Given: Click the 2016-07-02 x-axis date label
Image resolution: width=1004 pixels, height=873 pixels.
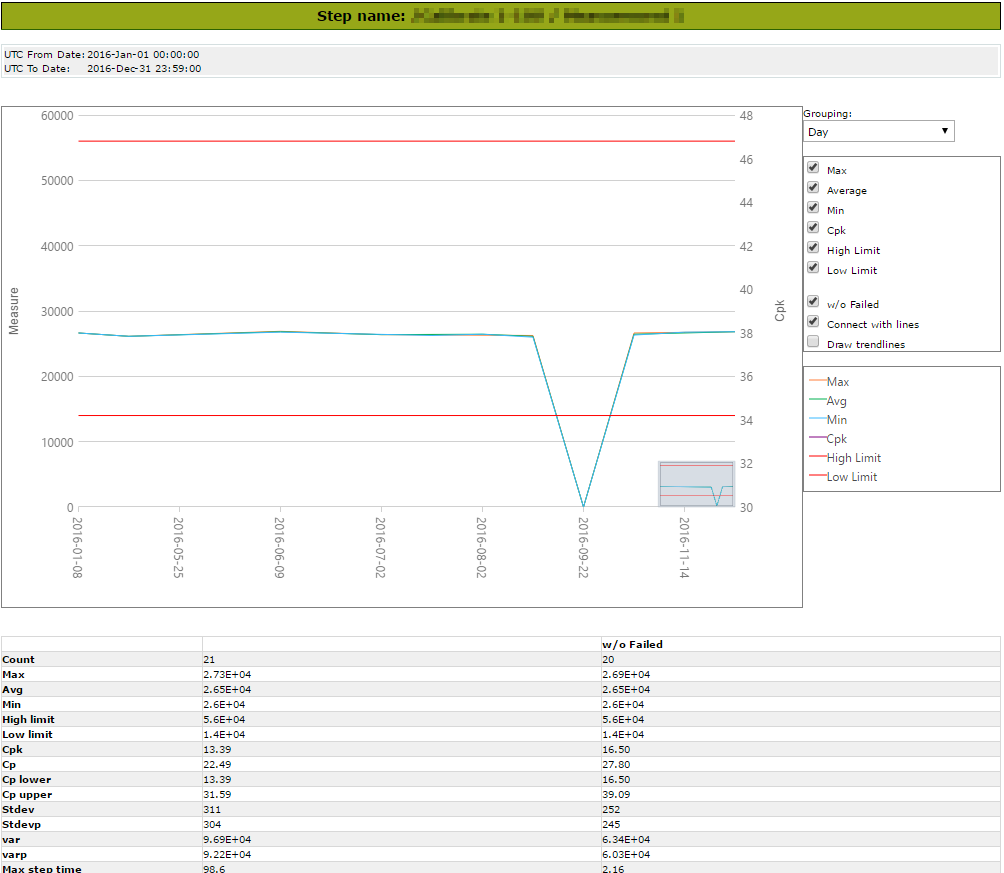Looking at the screenshot, I should [380, 548].
